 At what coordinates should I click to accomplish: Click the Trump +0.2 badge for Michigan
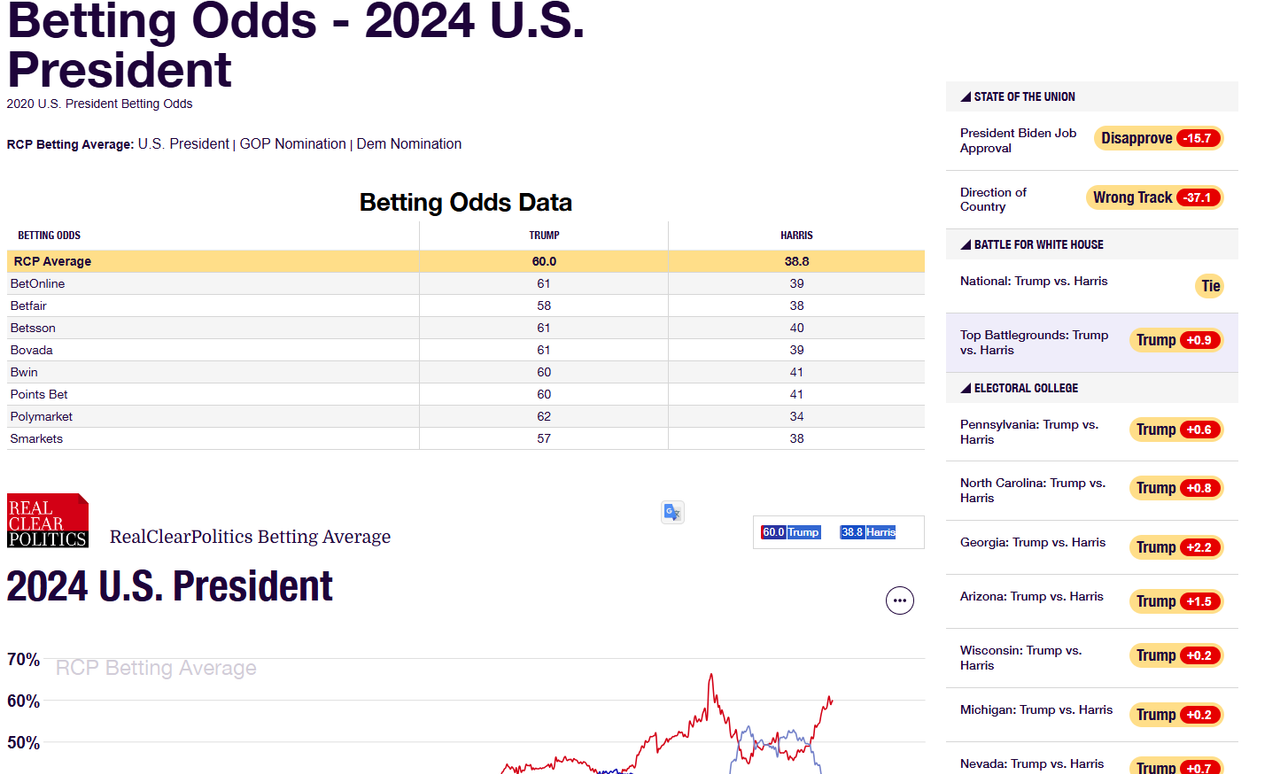coord(1176,714)
